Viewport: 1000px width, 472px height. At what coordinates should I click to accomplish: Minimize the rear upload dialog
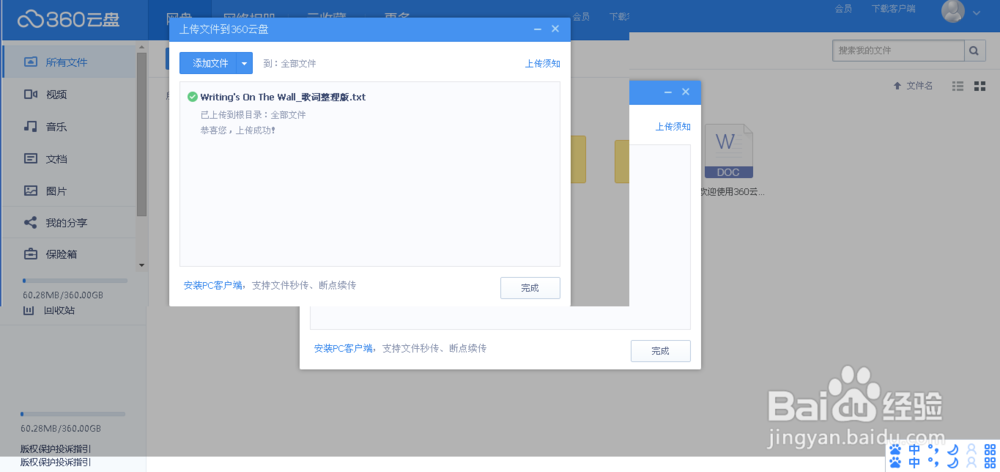pos(668,92)
